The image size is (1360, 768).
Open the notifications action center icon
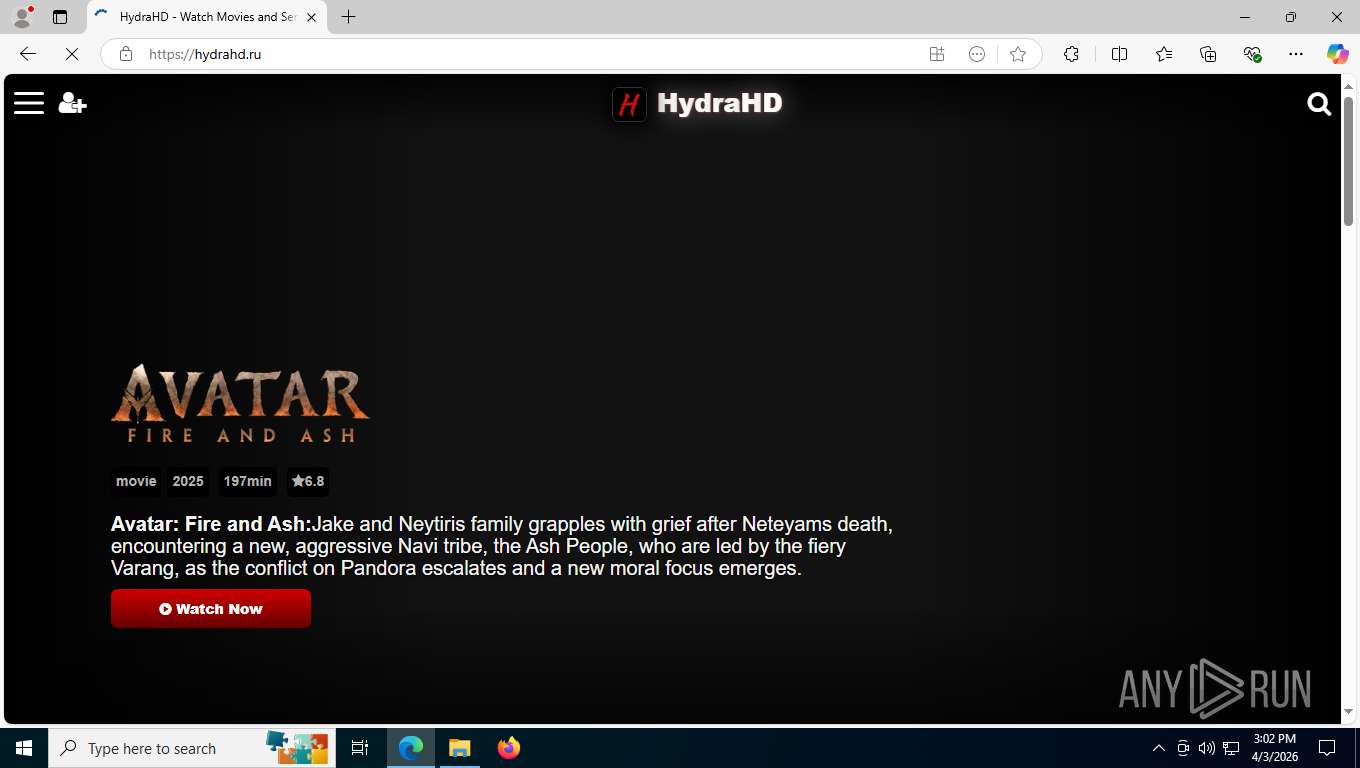1327,748
